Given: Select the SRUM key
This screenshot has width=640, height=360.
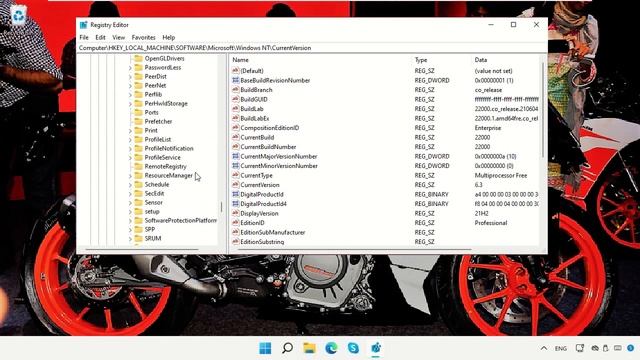Looking at the screenshot, I should point(153,238).
